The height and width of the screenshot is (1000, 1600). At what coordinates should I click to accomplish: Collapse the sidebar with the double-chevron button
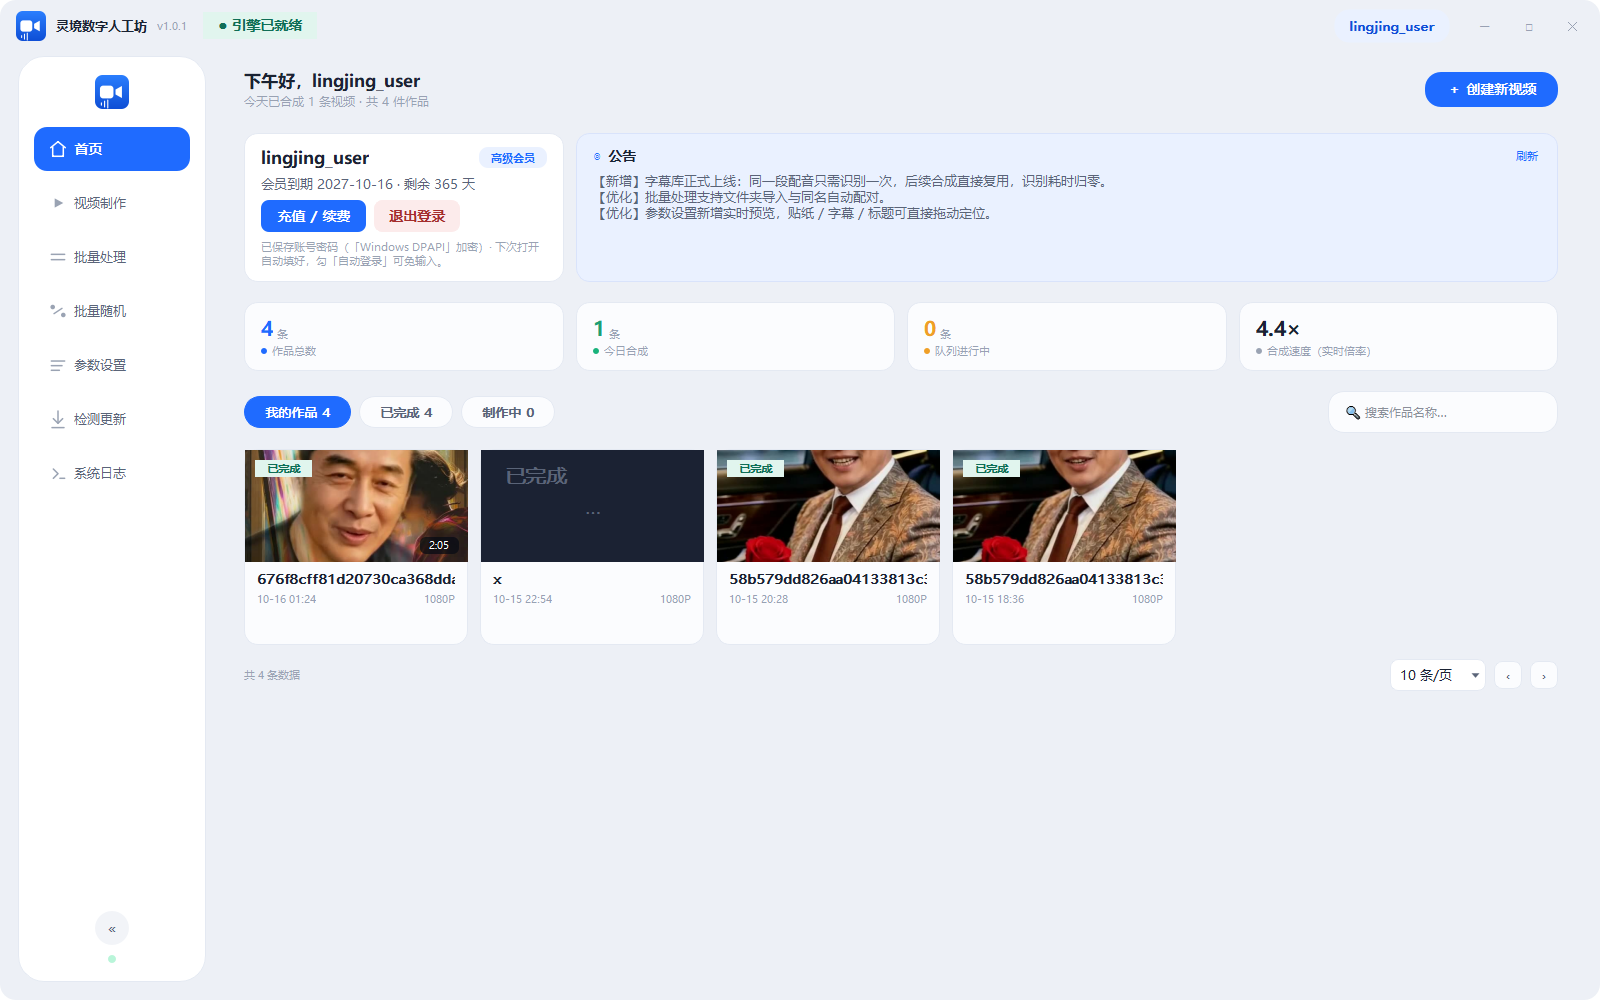point(112,928)
